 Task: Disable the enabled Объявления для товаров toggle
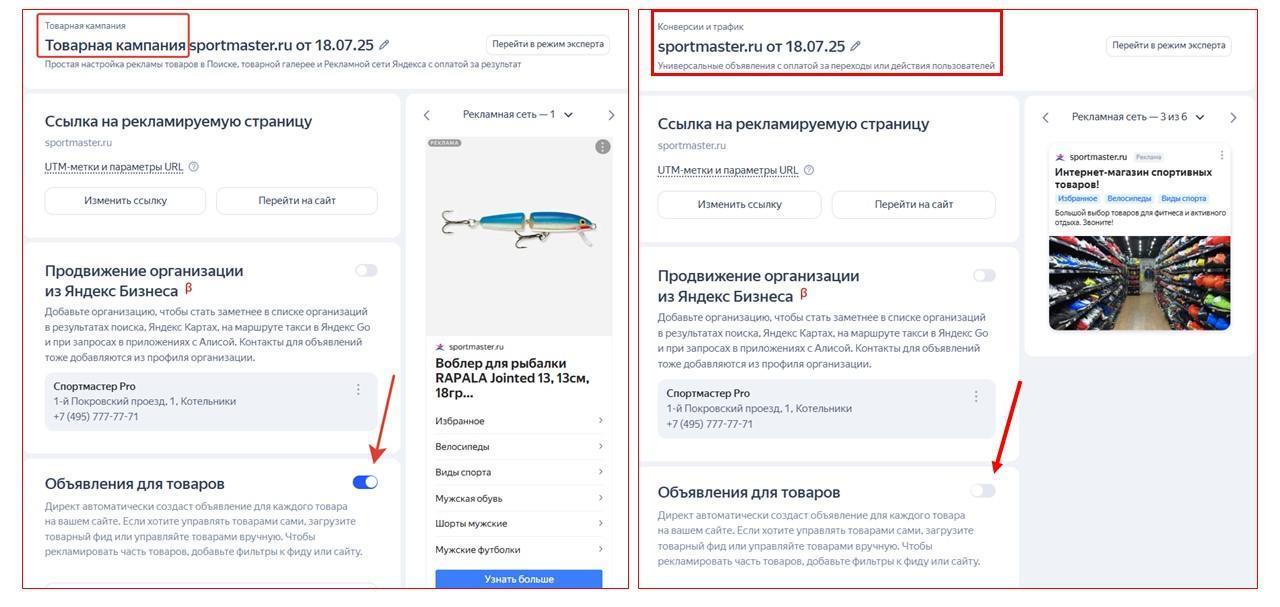365,482
